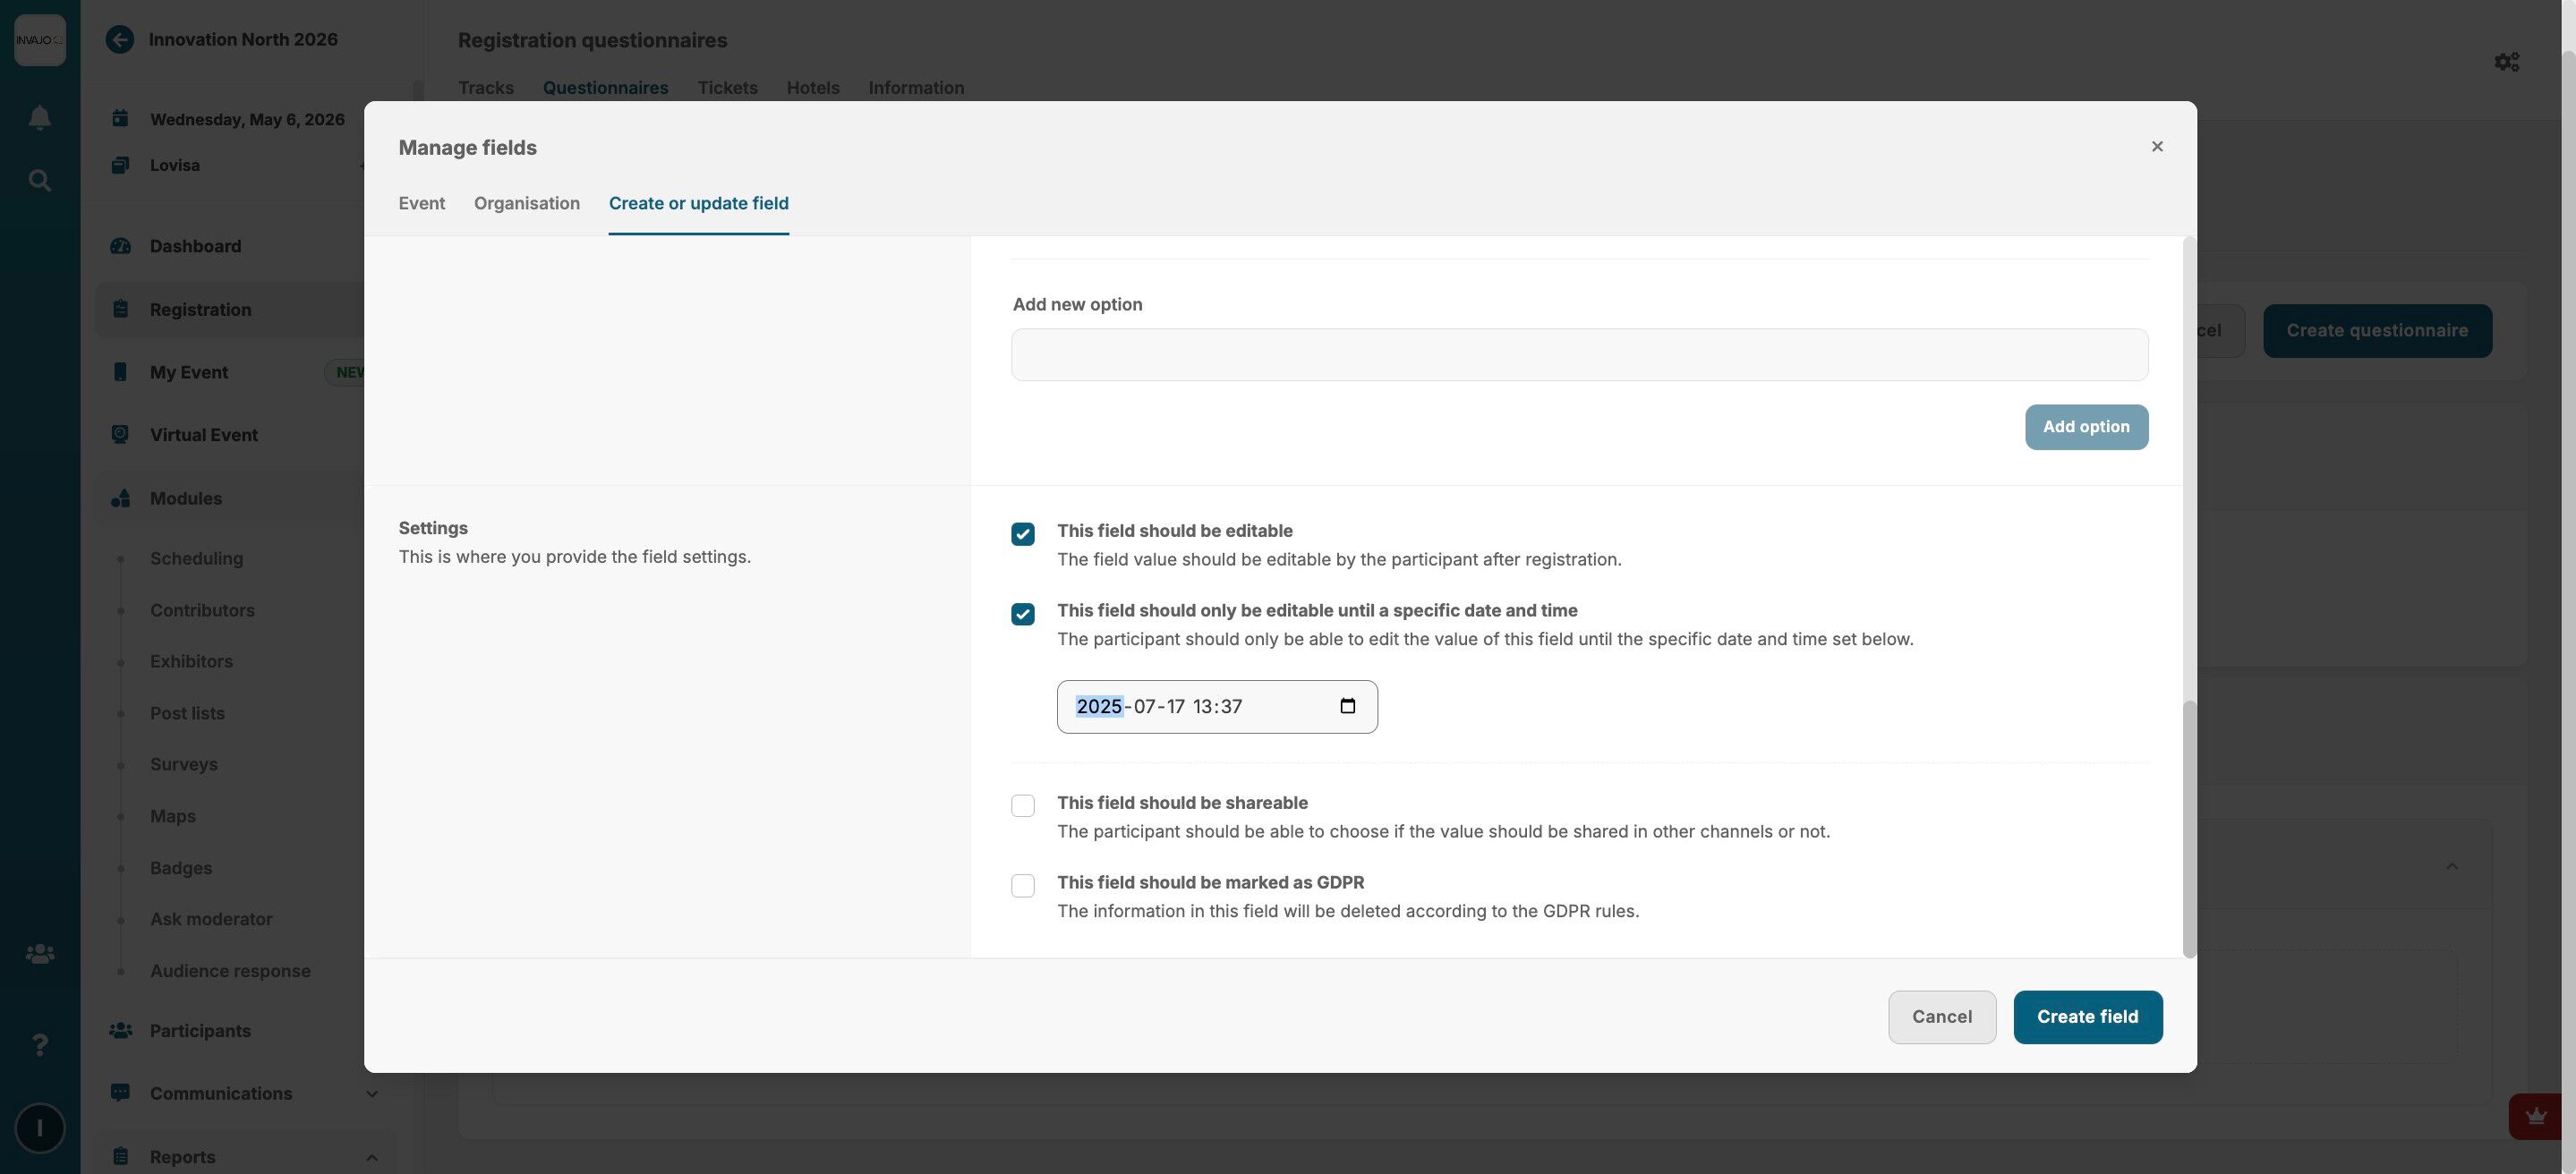Click the Add new option text field
This screenshot has width=2576, height=1174.
[1578, 355]
